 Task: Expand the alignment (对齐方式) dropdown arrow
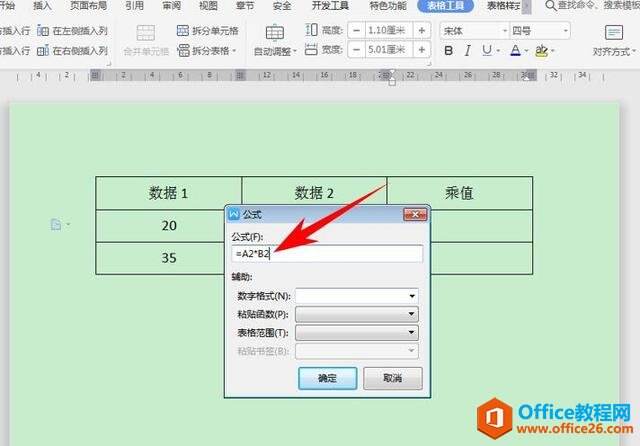coord(634,51)
